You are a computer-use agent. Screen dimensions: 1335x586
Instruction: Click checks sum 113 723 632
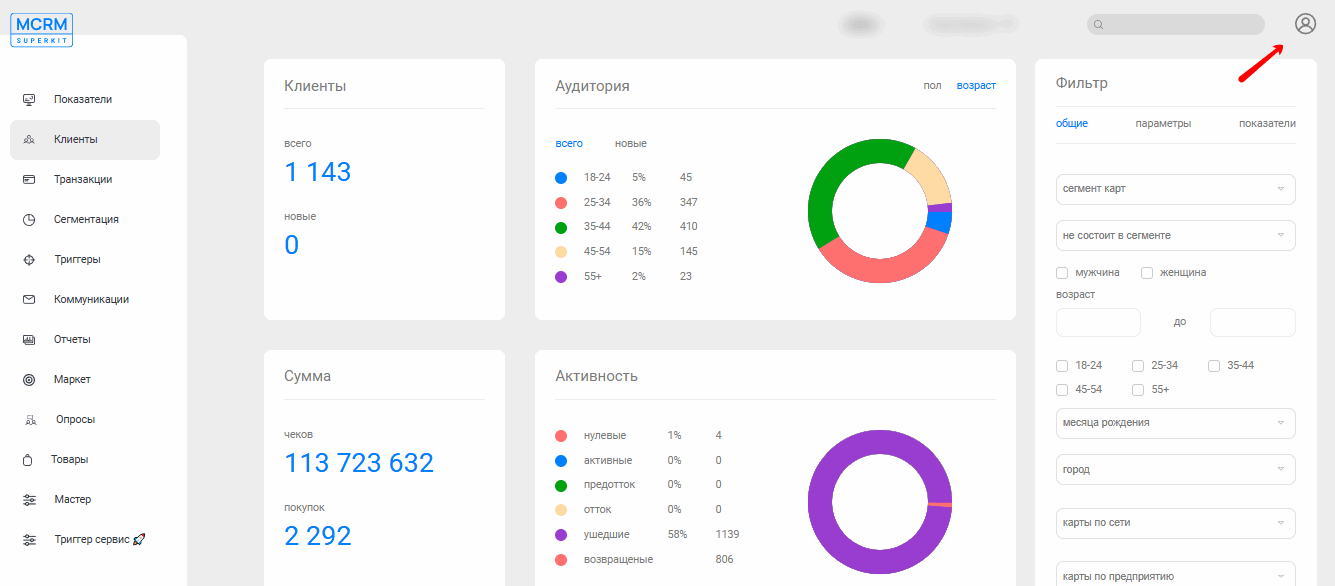359,463
